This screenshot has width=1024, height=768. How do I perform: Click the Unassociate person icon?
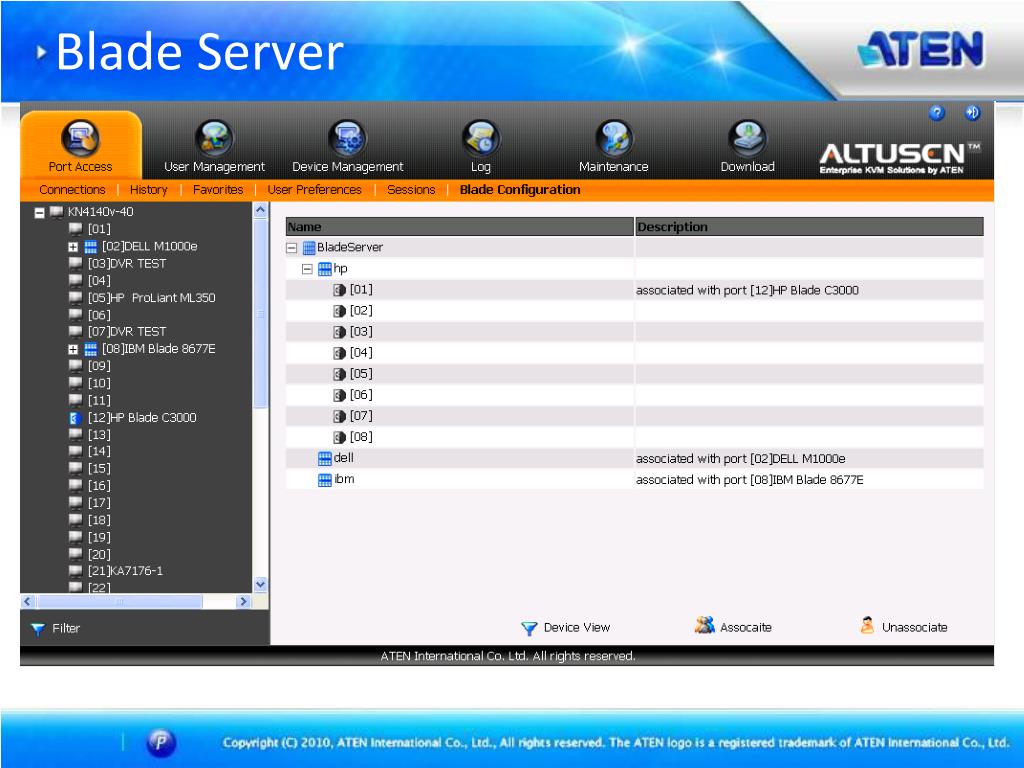867,626
